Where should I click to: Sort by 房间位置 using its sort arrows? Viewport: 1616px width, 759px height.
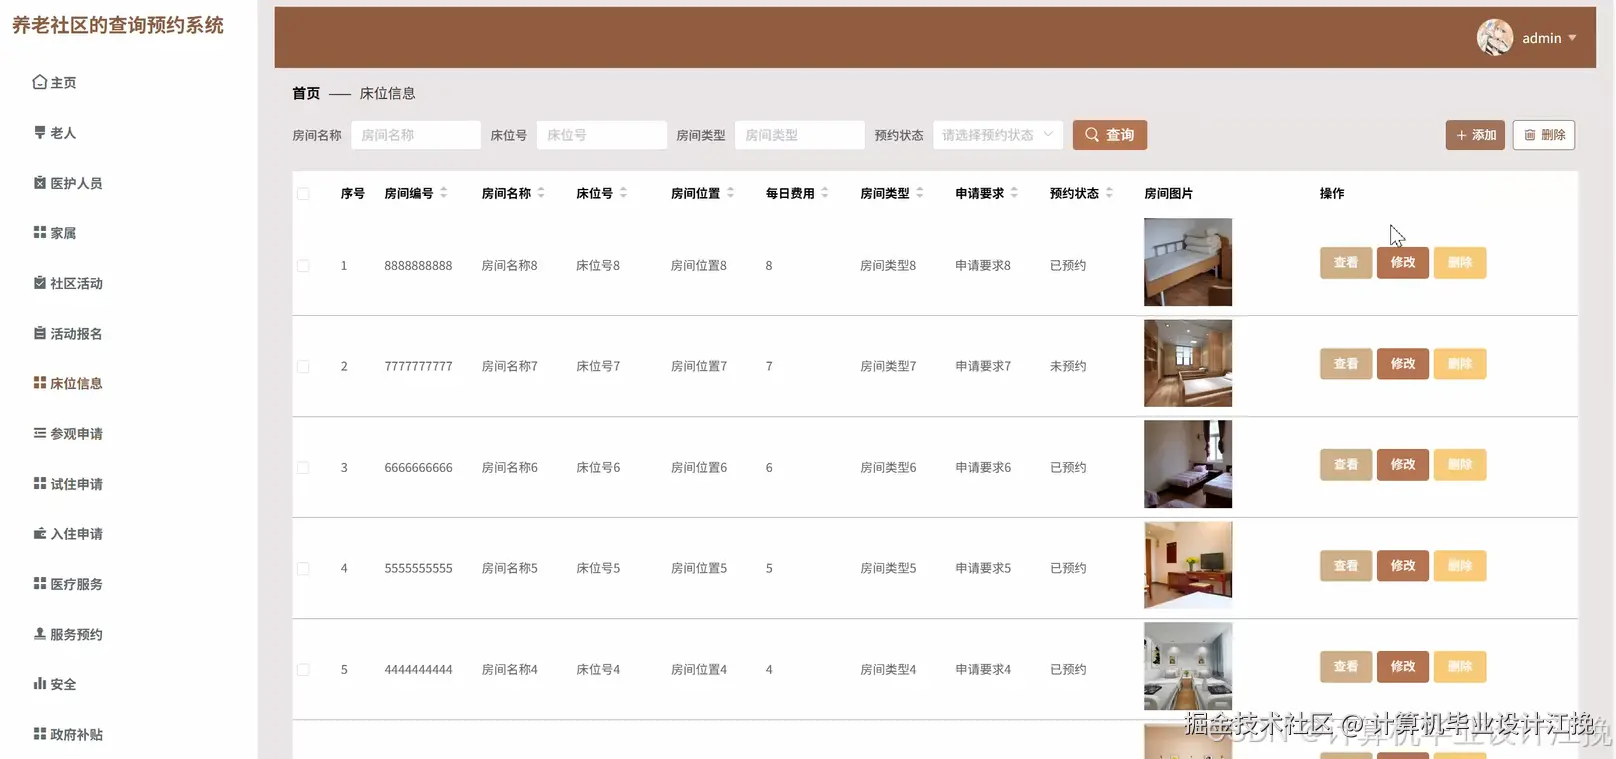730,193
